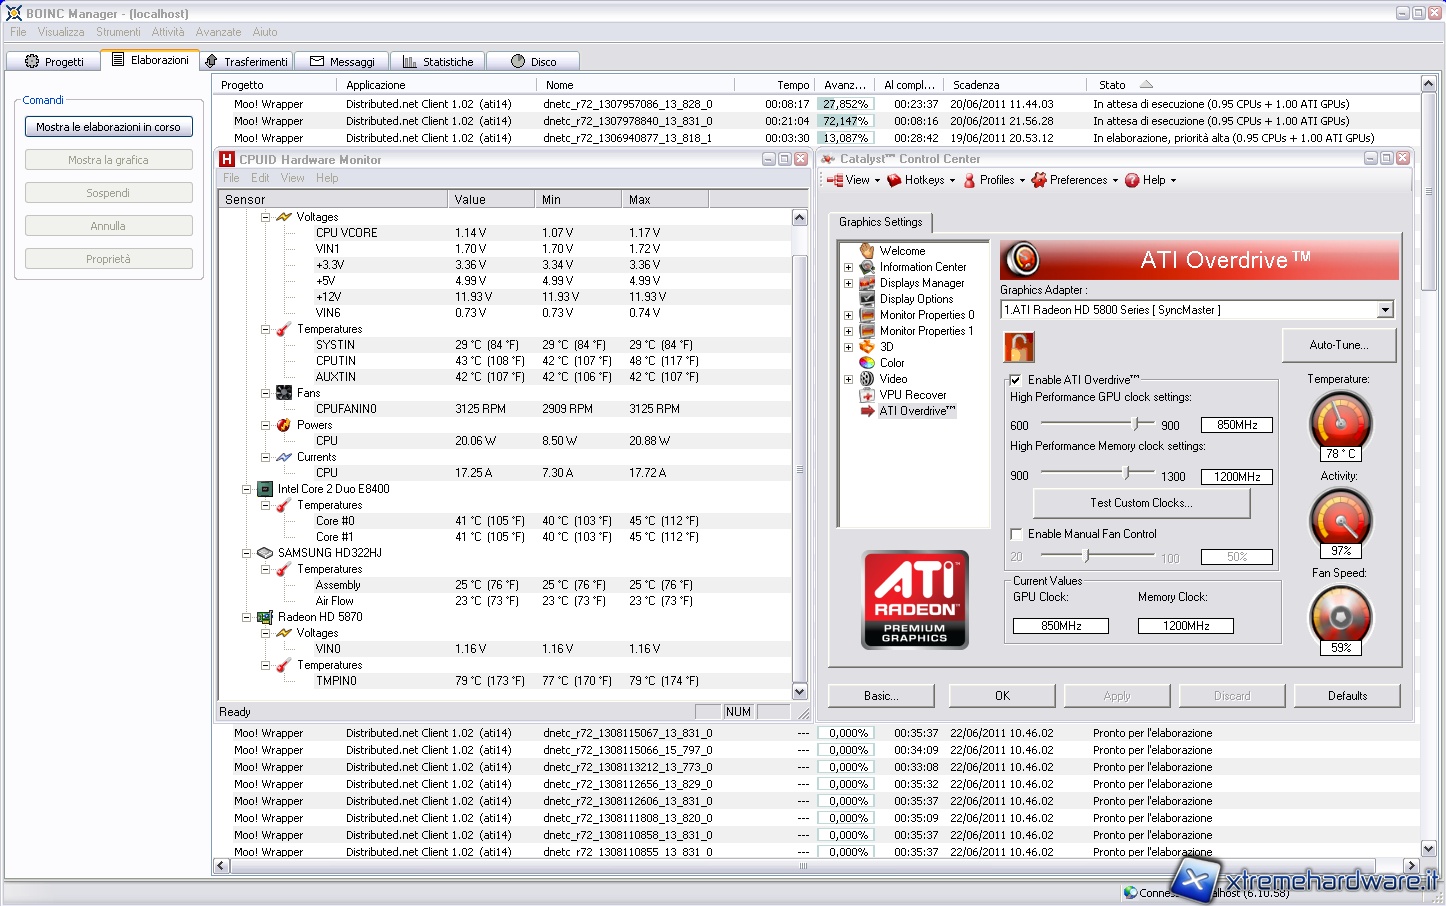Enable Manual Fan Control checkbox
Viewport: 1446px width, 906px height.
1016,534
